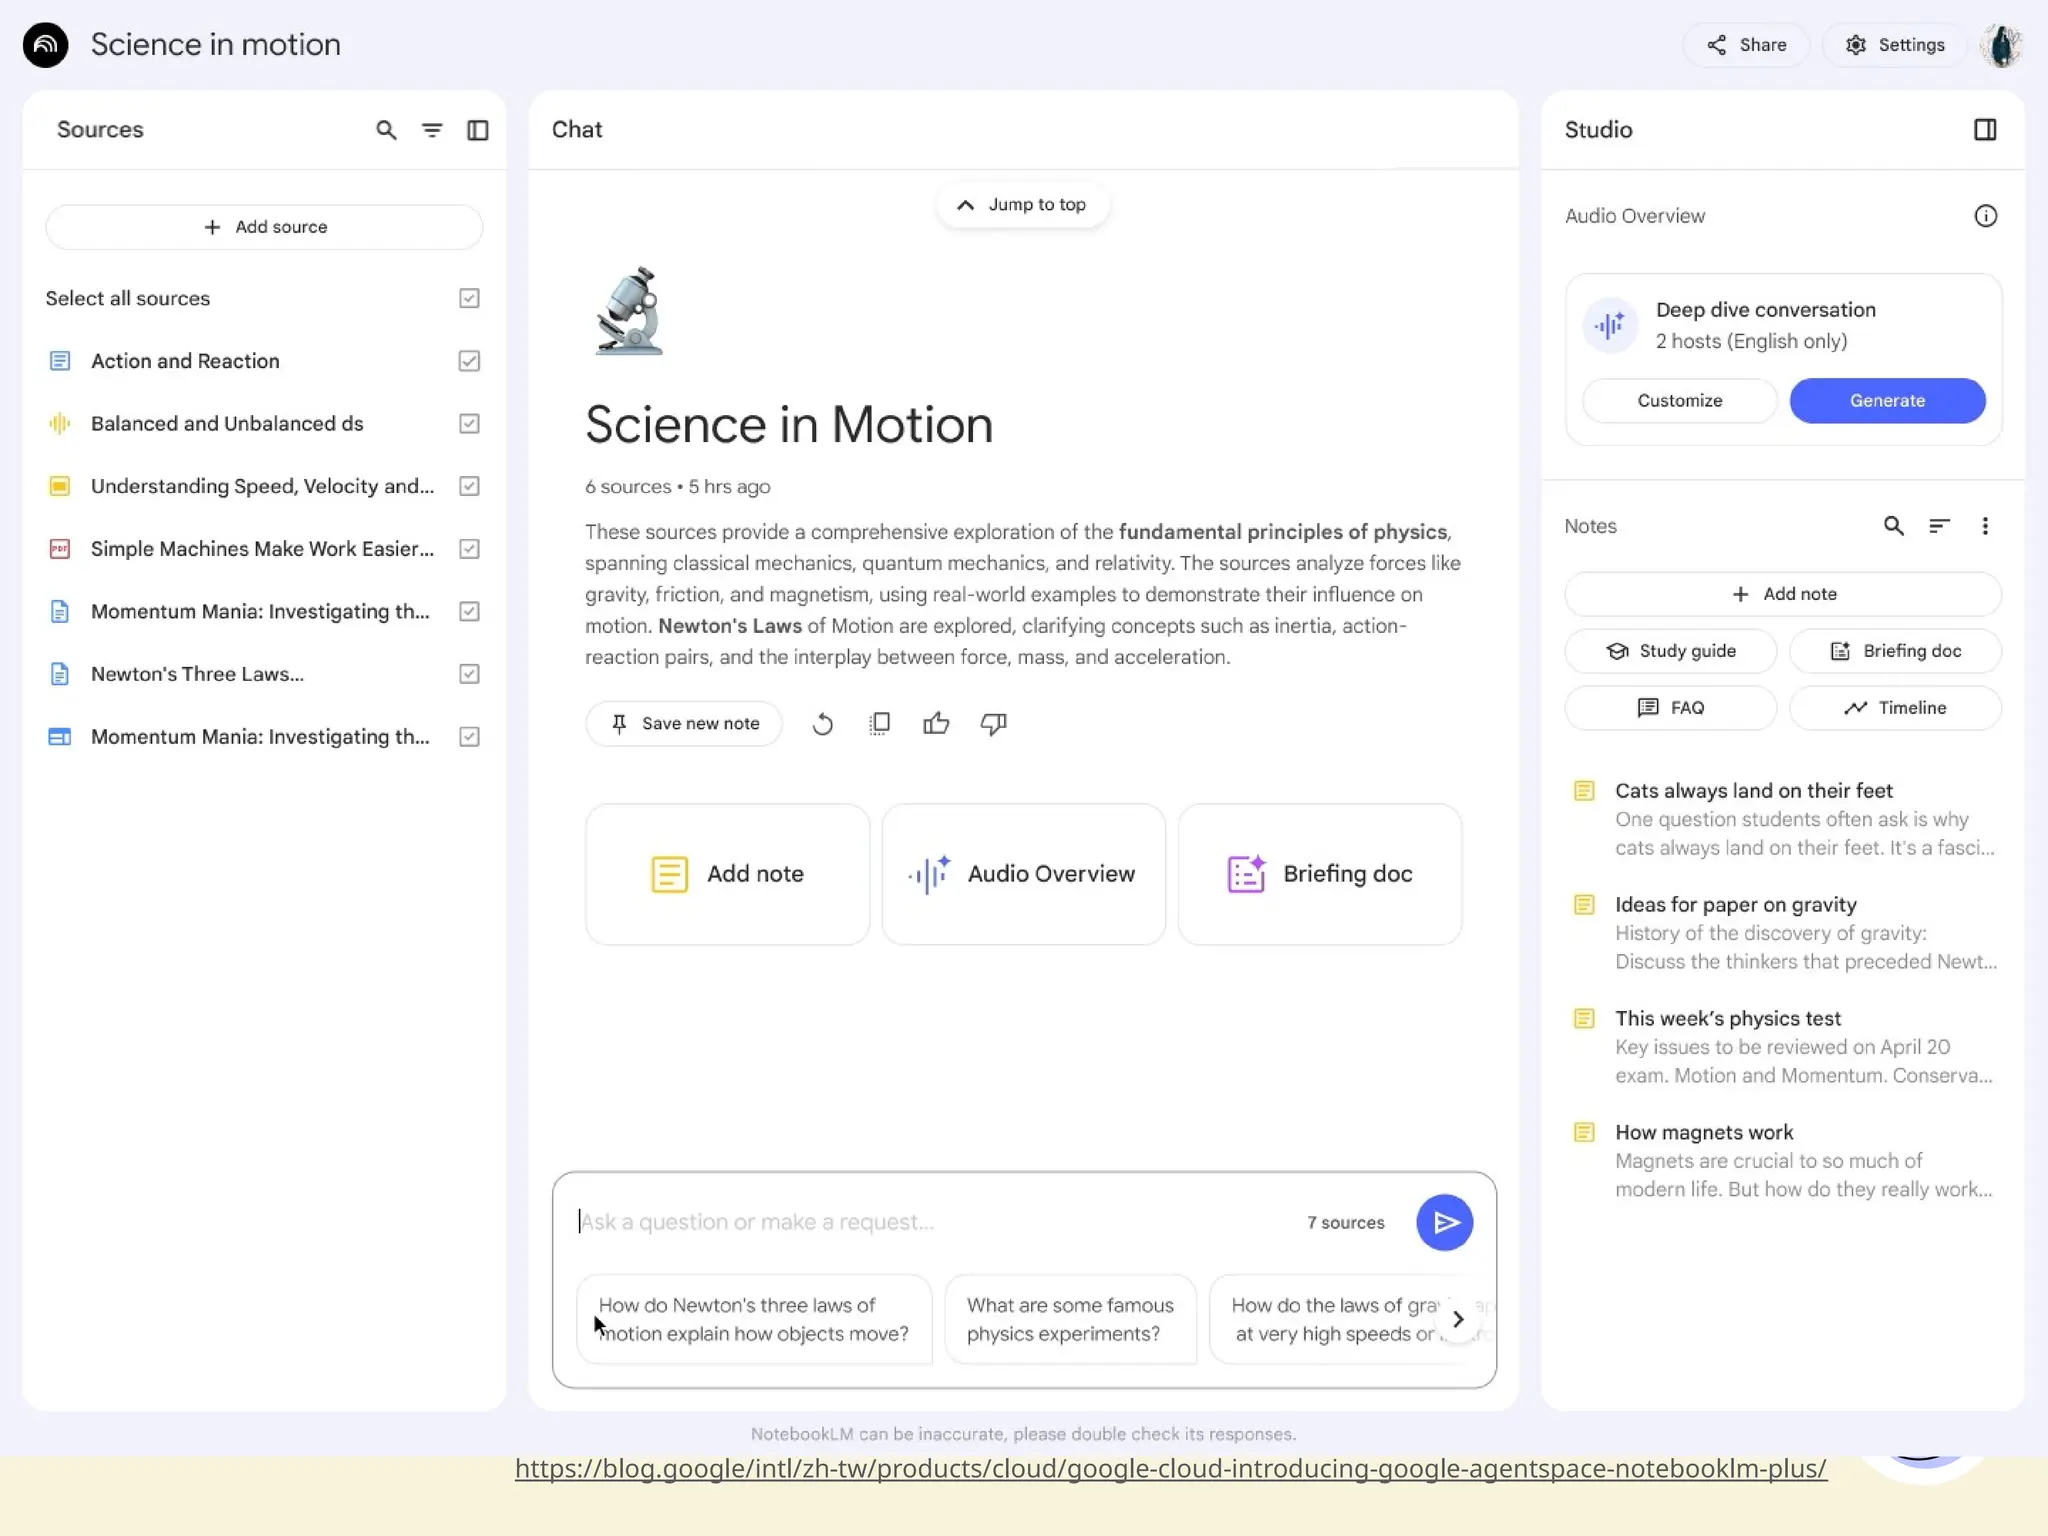
Task: Click the Balanced and Unbalanced audio icon
Action: tap(60, 424)
